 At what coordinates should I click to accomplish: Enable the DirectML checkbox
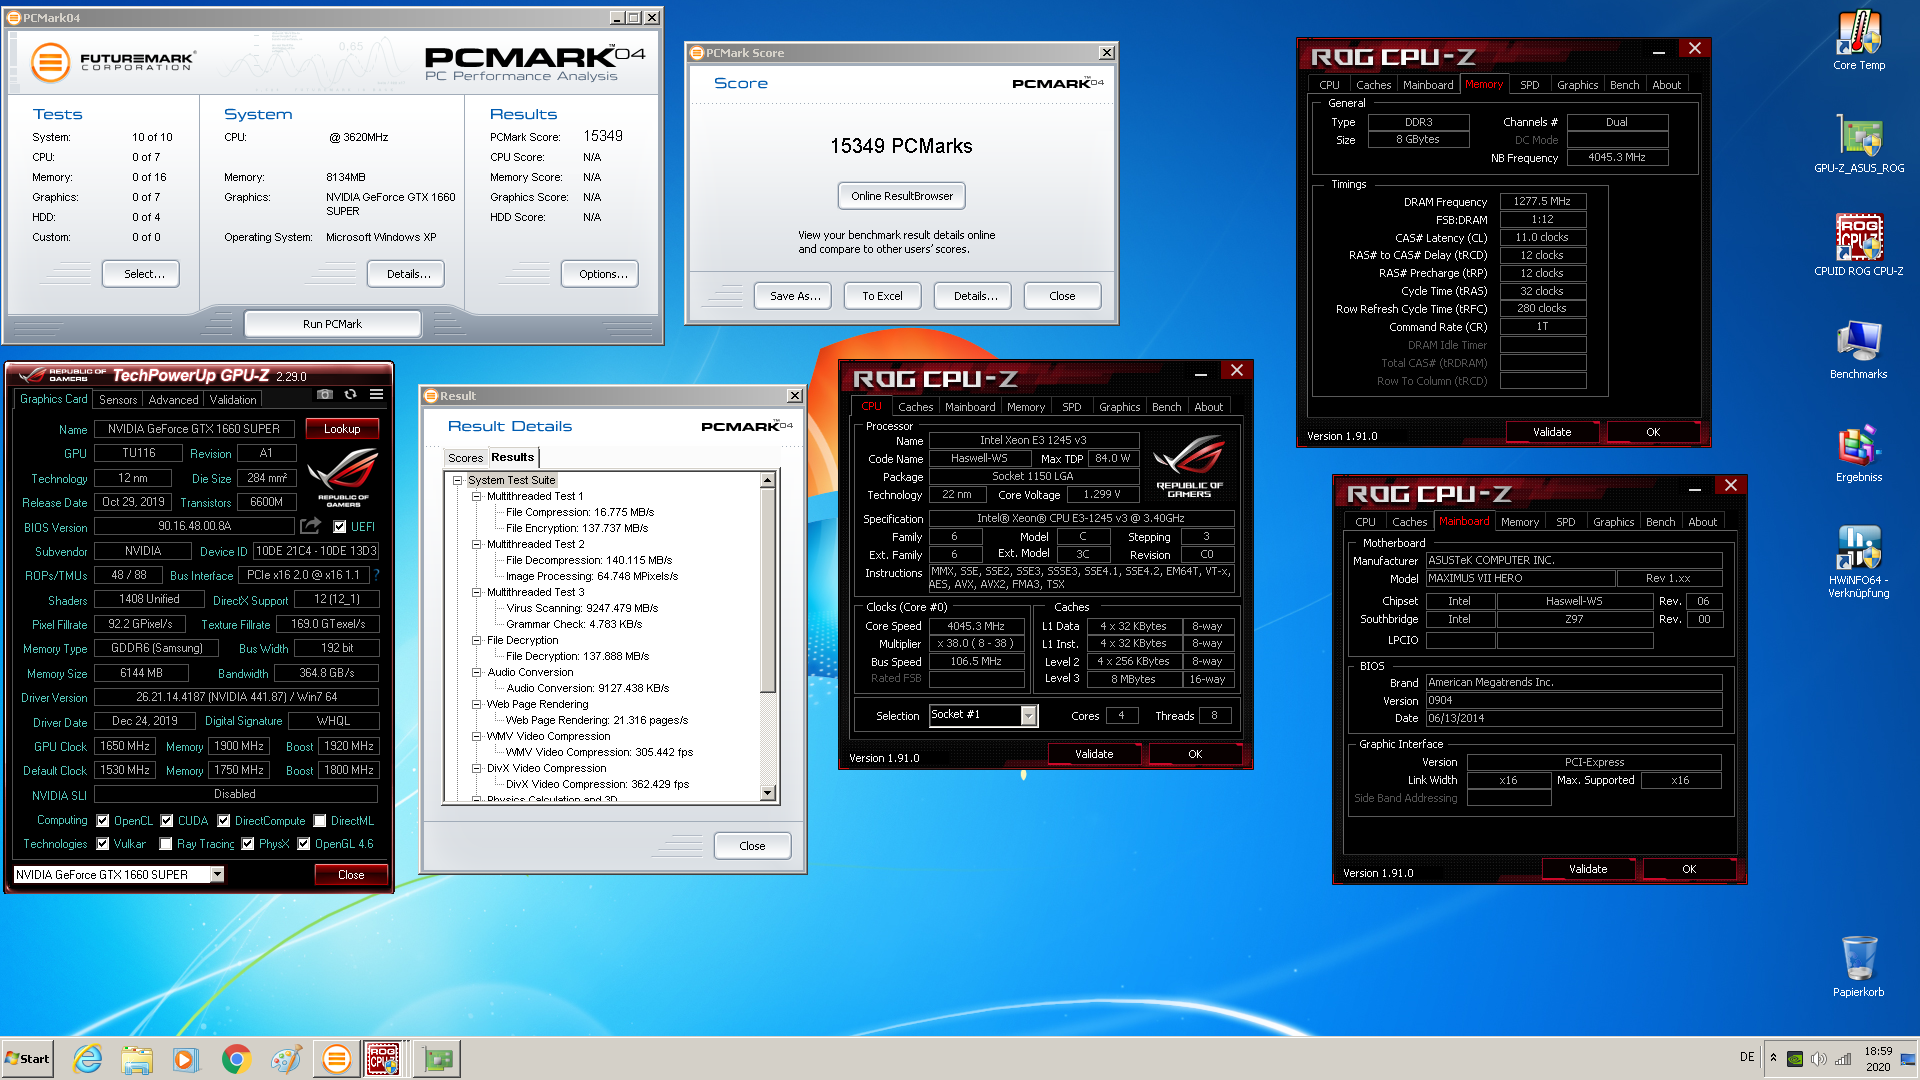click(320, 821)
